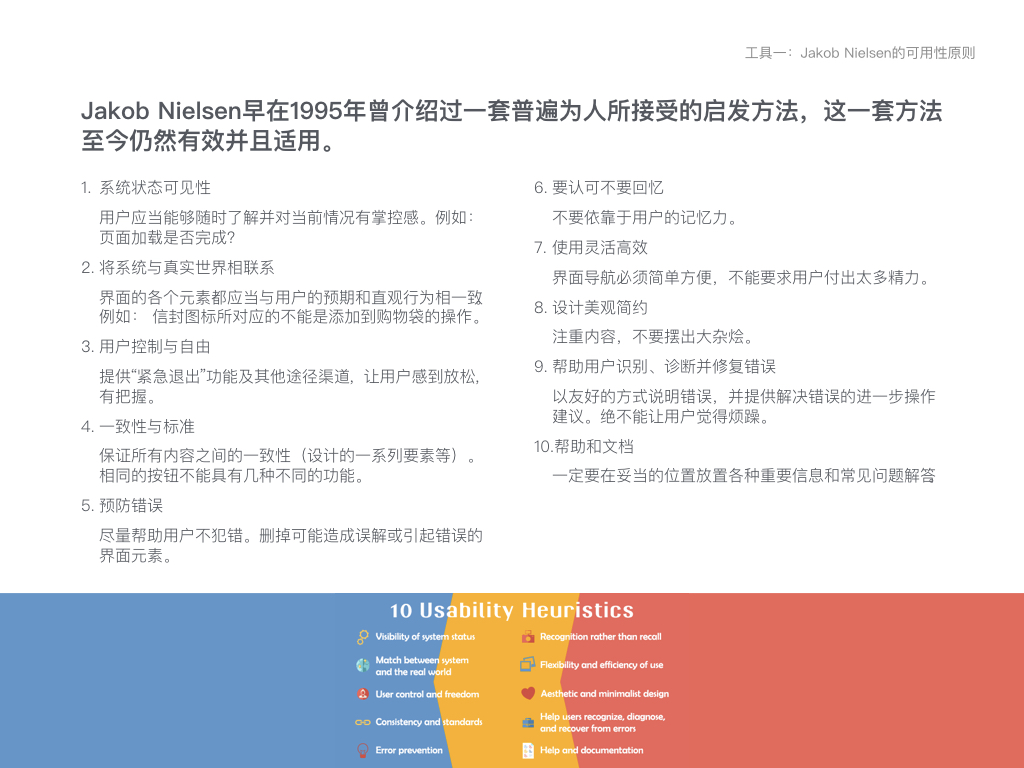Click the sentence 注重内容，不要摆出大杂烩。
The height and width of the screenshot is (768, 1024).
[654, 337]
